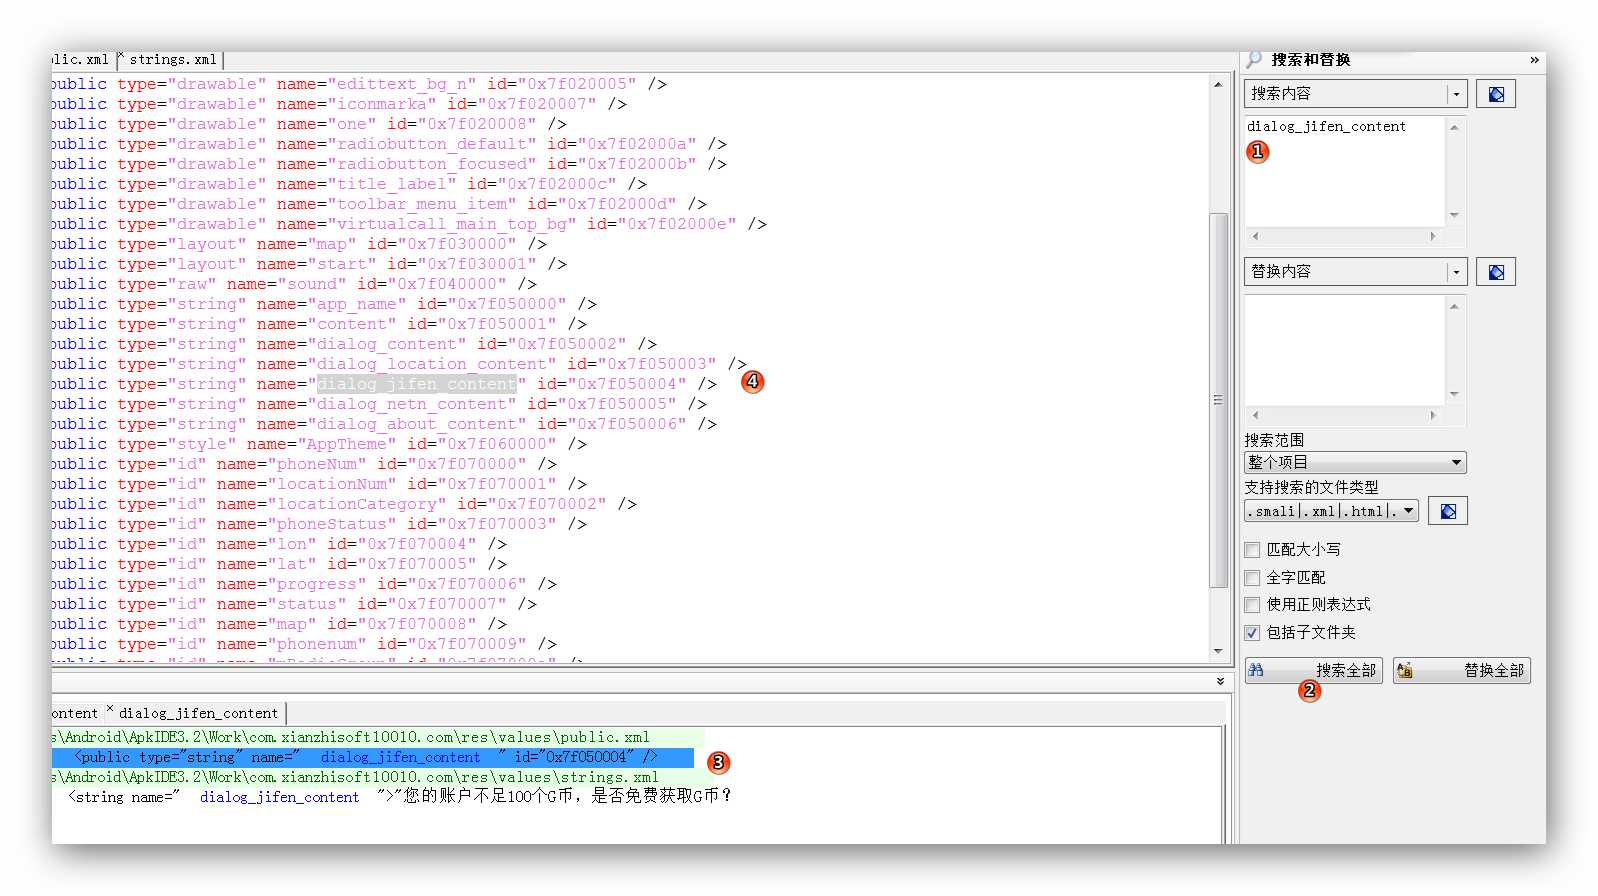This screenshot has width=1598, height=896.
Task: Close the dialog_jifen_content results tab
Action: pyautogui.click(x=110, y=709)
